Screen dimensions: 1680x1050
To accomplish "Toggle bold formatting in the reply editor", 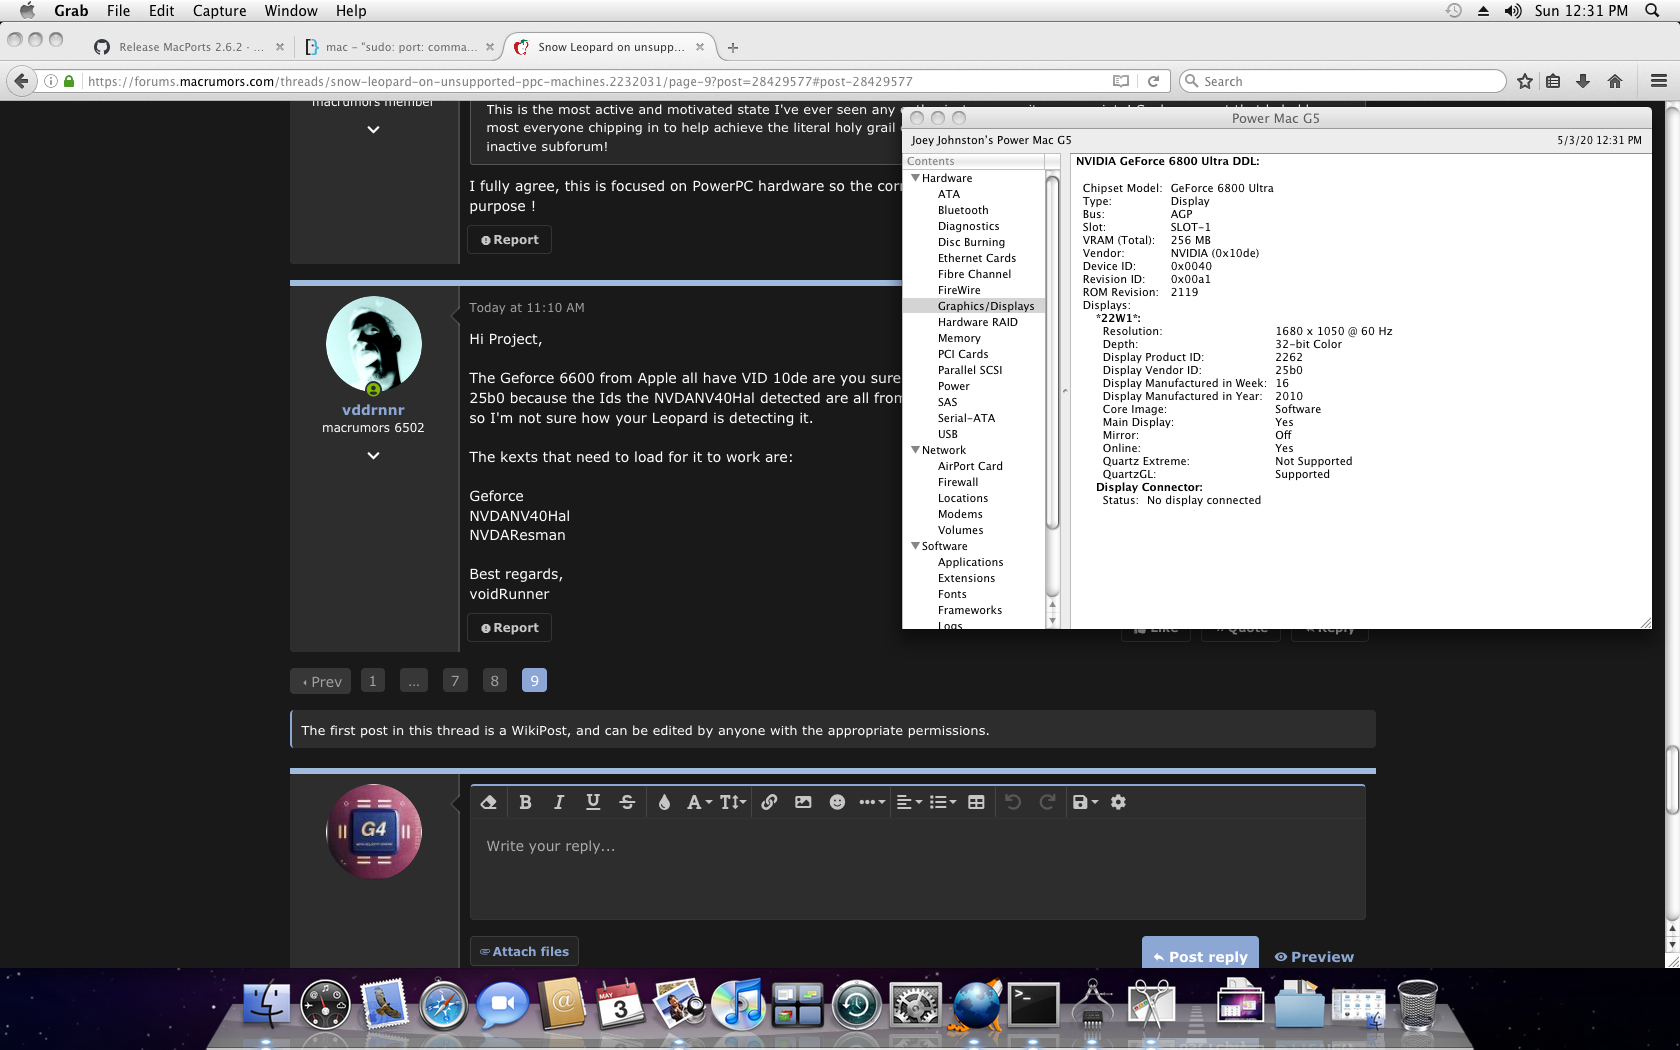I will click(x=525, y=802).
